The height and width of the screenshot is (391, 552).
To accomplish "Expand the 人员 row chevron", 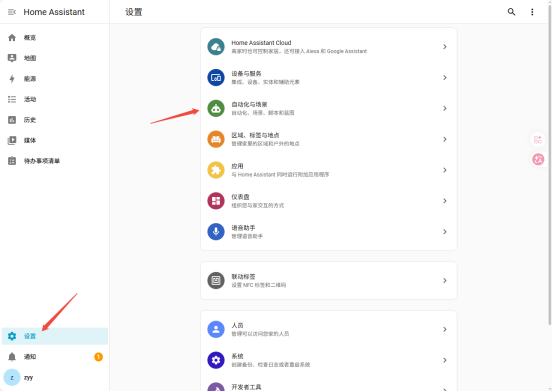I will (445, 329).
